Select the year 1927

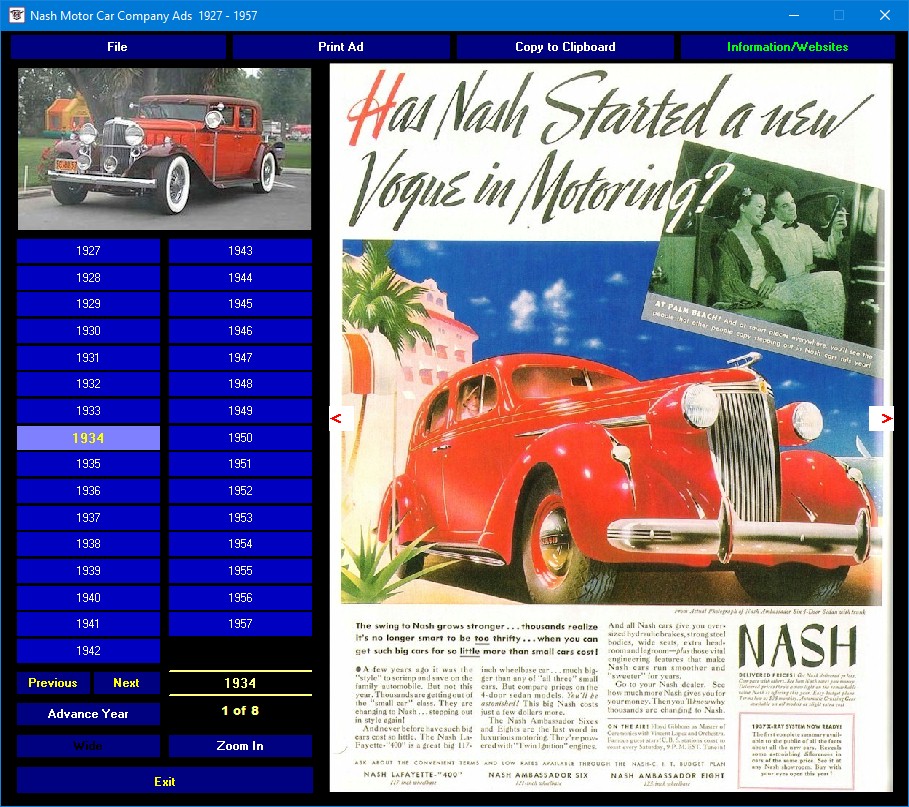click(88, 251)
